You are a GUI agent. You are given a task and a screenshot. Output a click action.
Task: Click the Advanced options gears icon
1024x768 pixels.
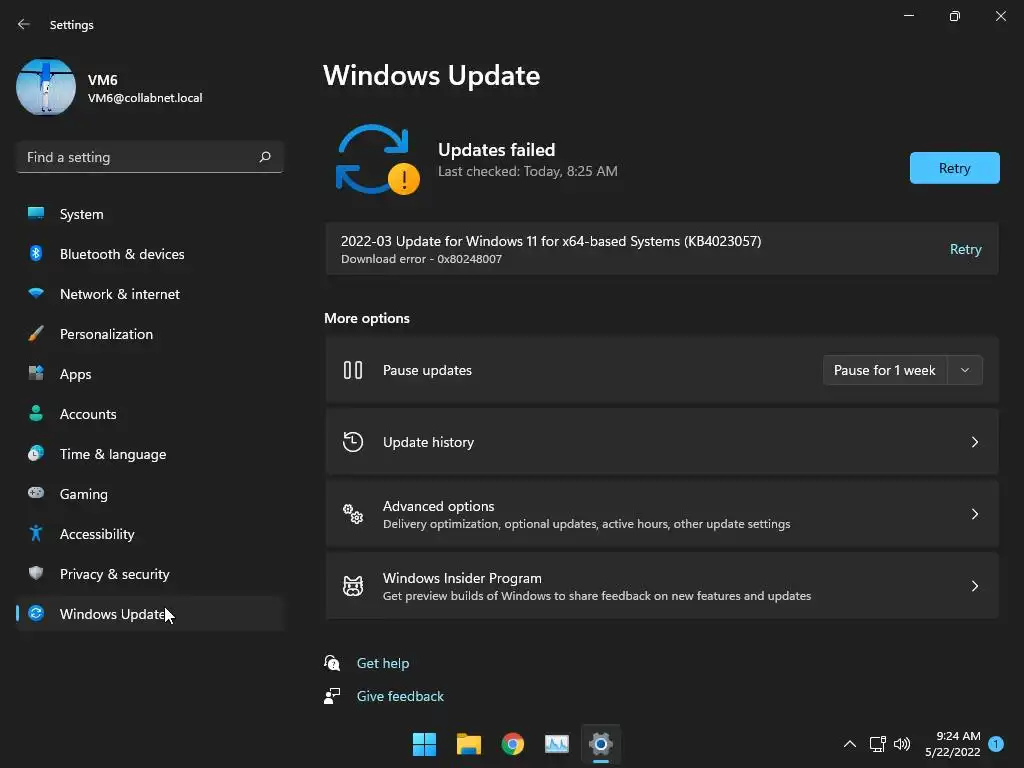(353, 514)
